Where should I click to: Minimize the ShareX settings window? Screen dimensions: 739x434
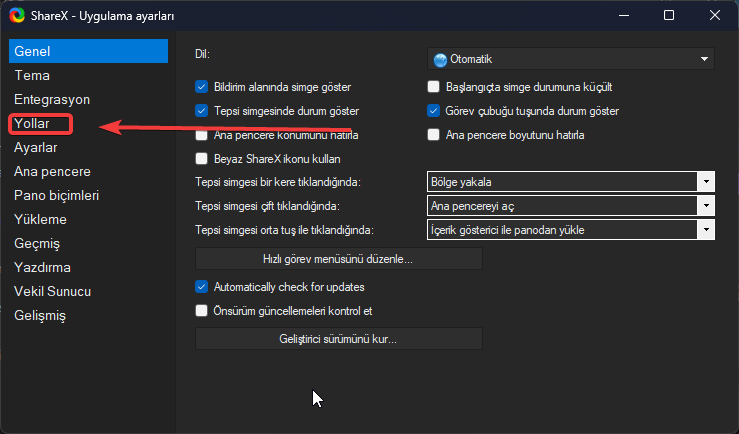[624, 16]
